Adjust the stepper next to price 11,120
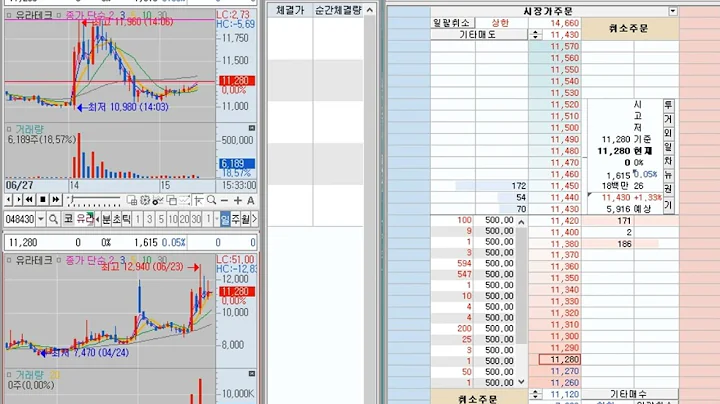The height and width of the screenshot is (404, 720). coord(535,394)
